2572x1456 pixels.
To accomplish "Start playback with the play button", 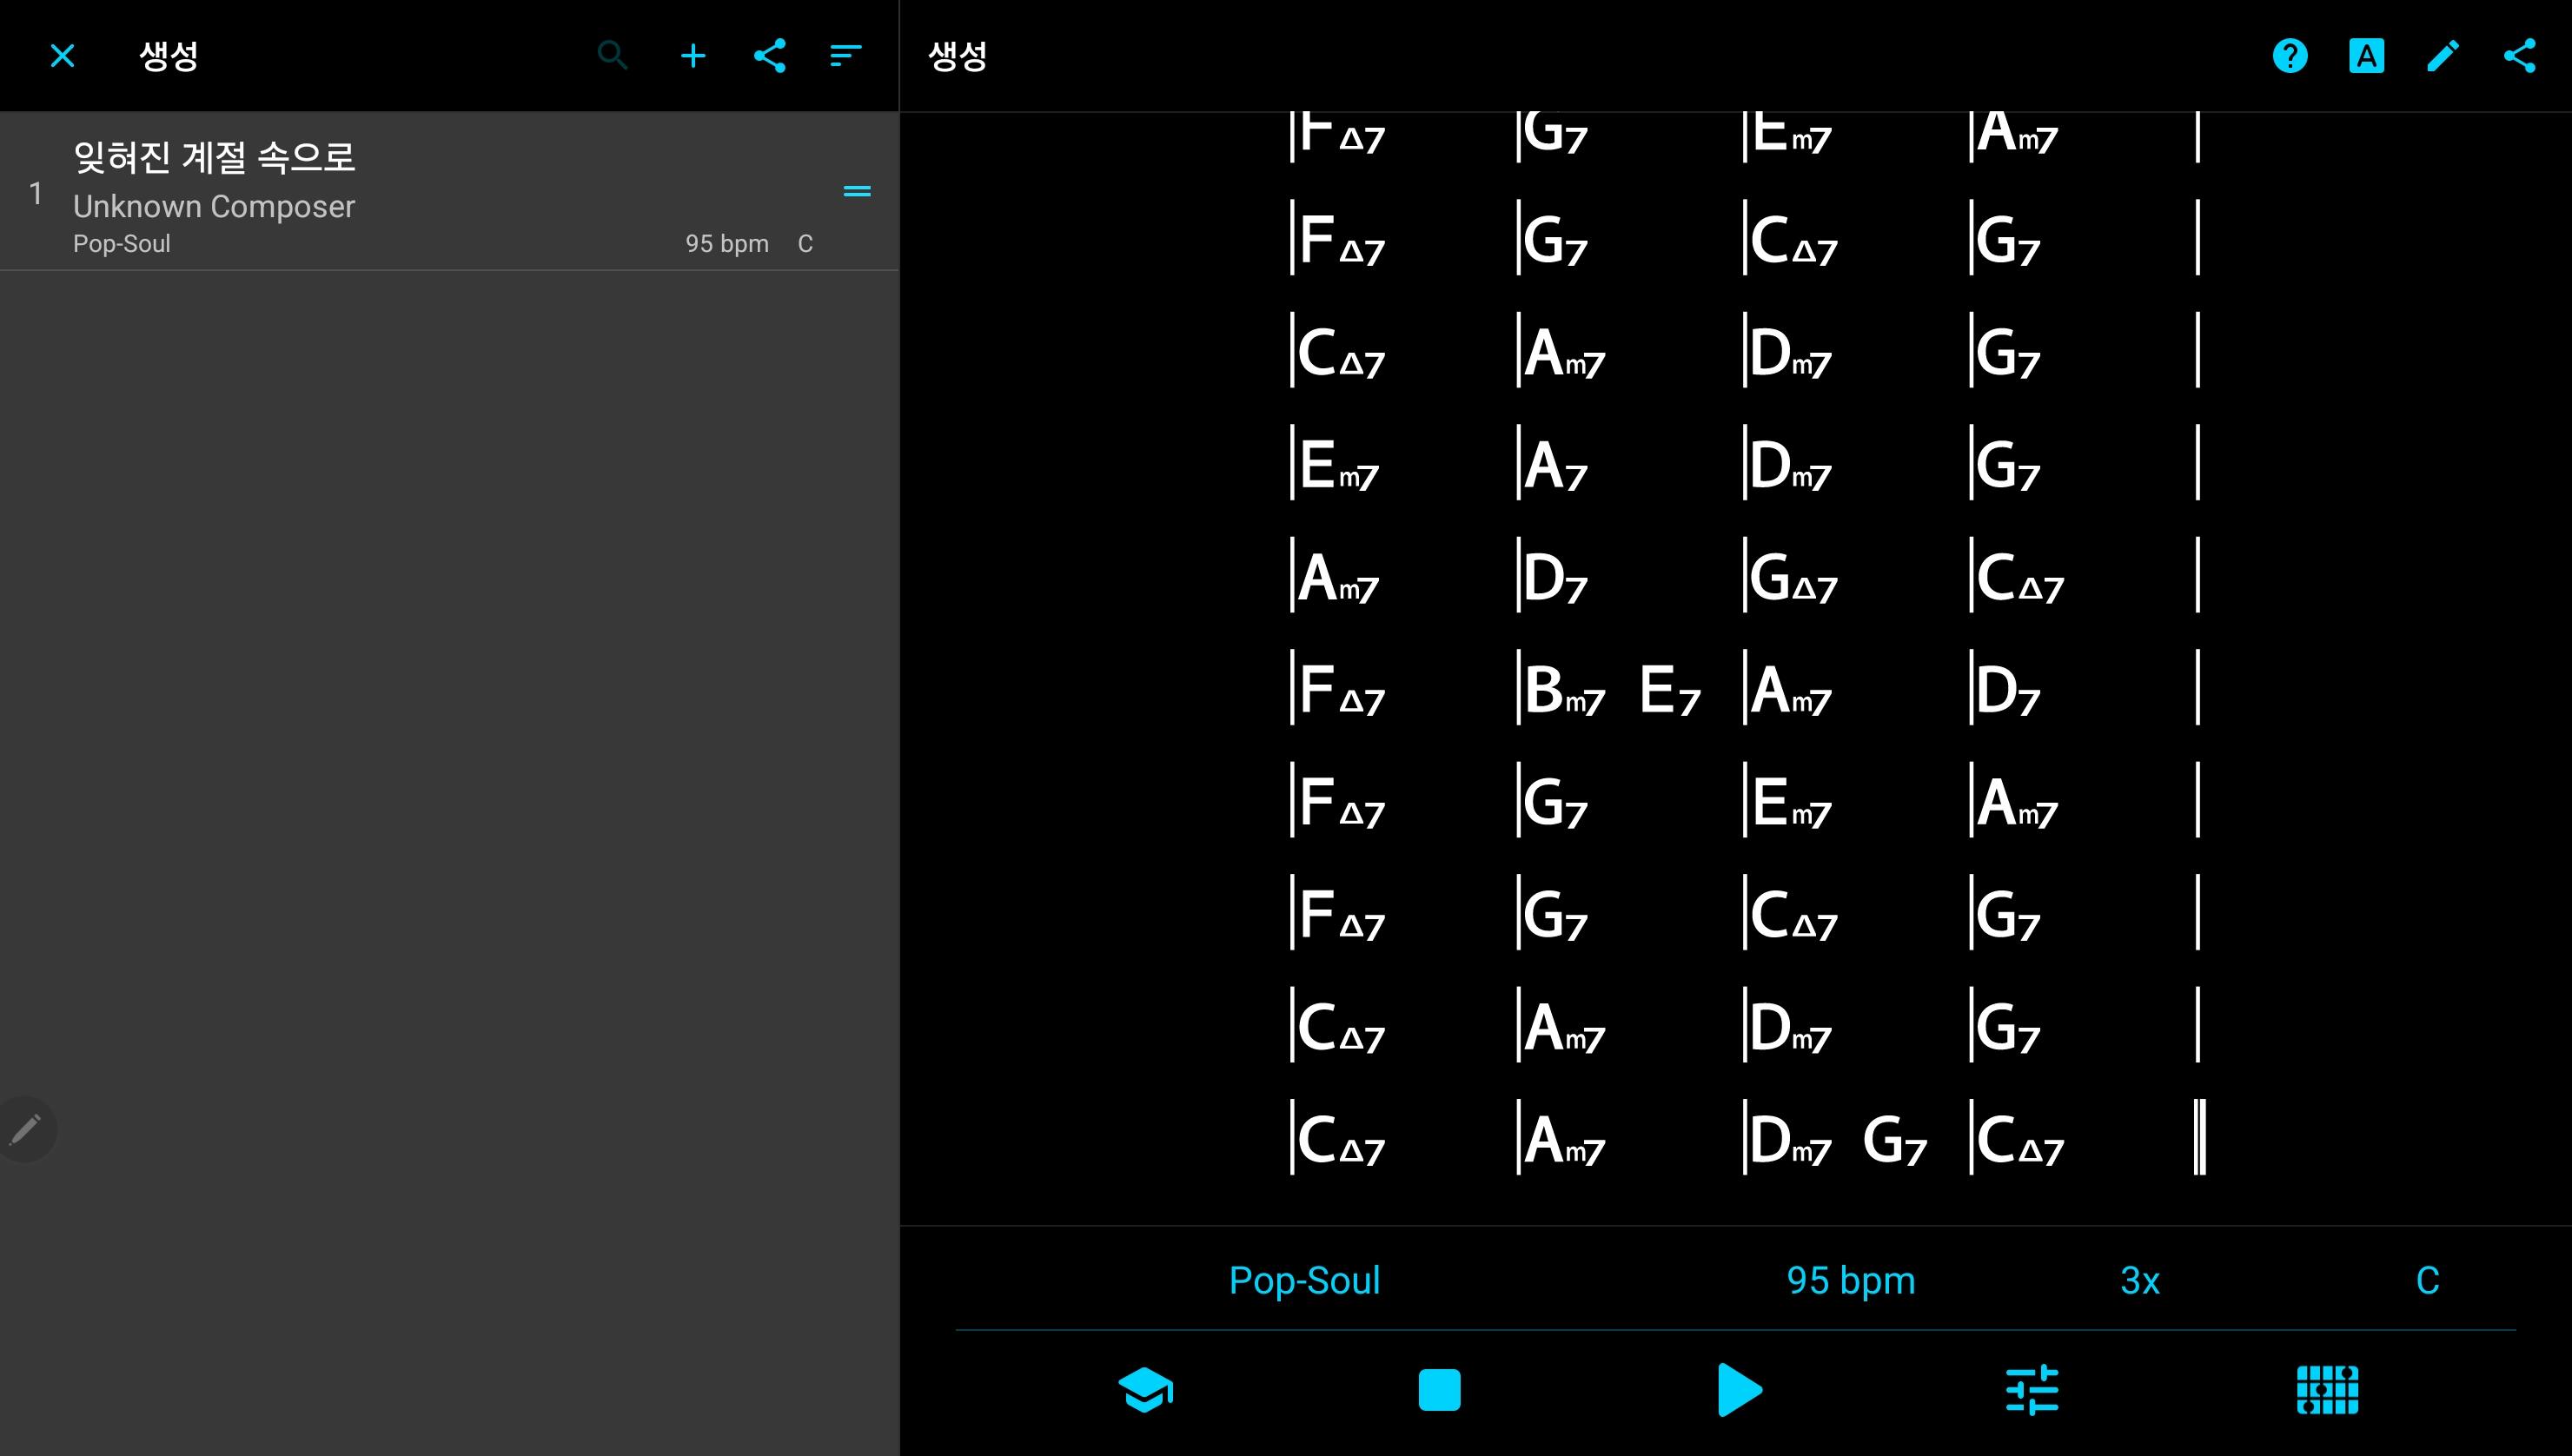I will pyautogui.click(x=1738, y=1390).
